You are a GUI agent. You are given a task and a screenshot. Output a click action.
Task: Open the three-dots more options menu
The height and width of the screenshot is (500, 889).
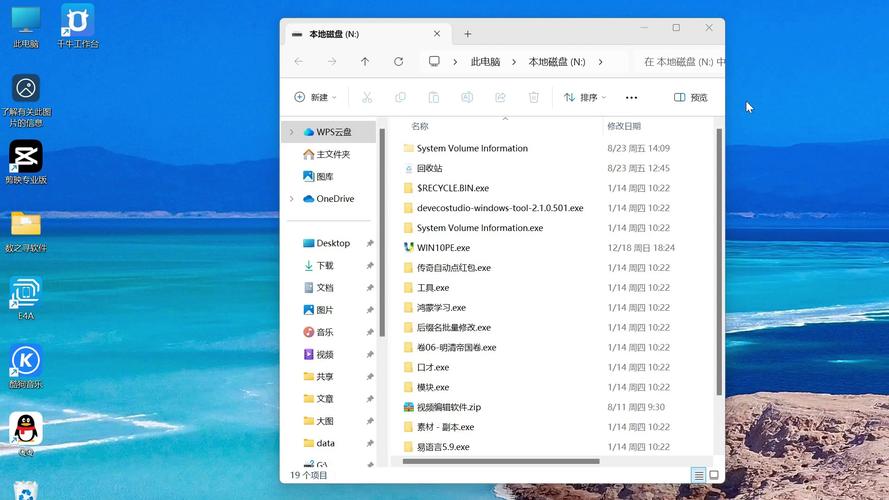tap(631, 97)
